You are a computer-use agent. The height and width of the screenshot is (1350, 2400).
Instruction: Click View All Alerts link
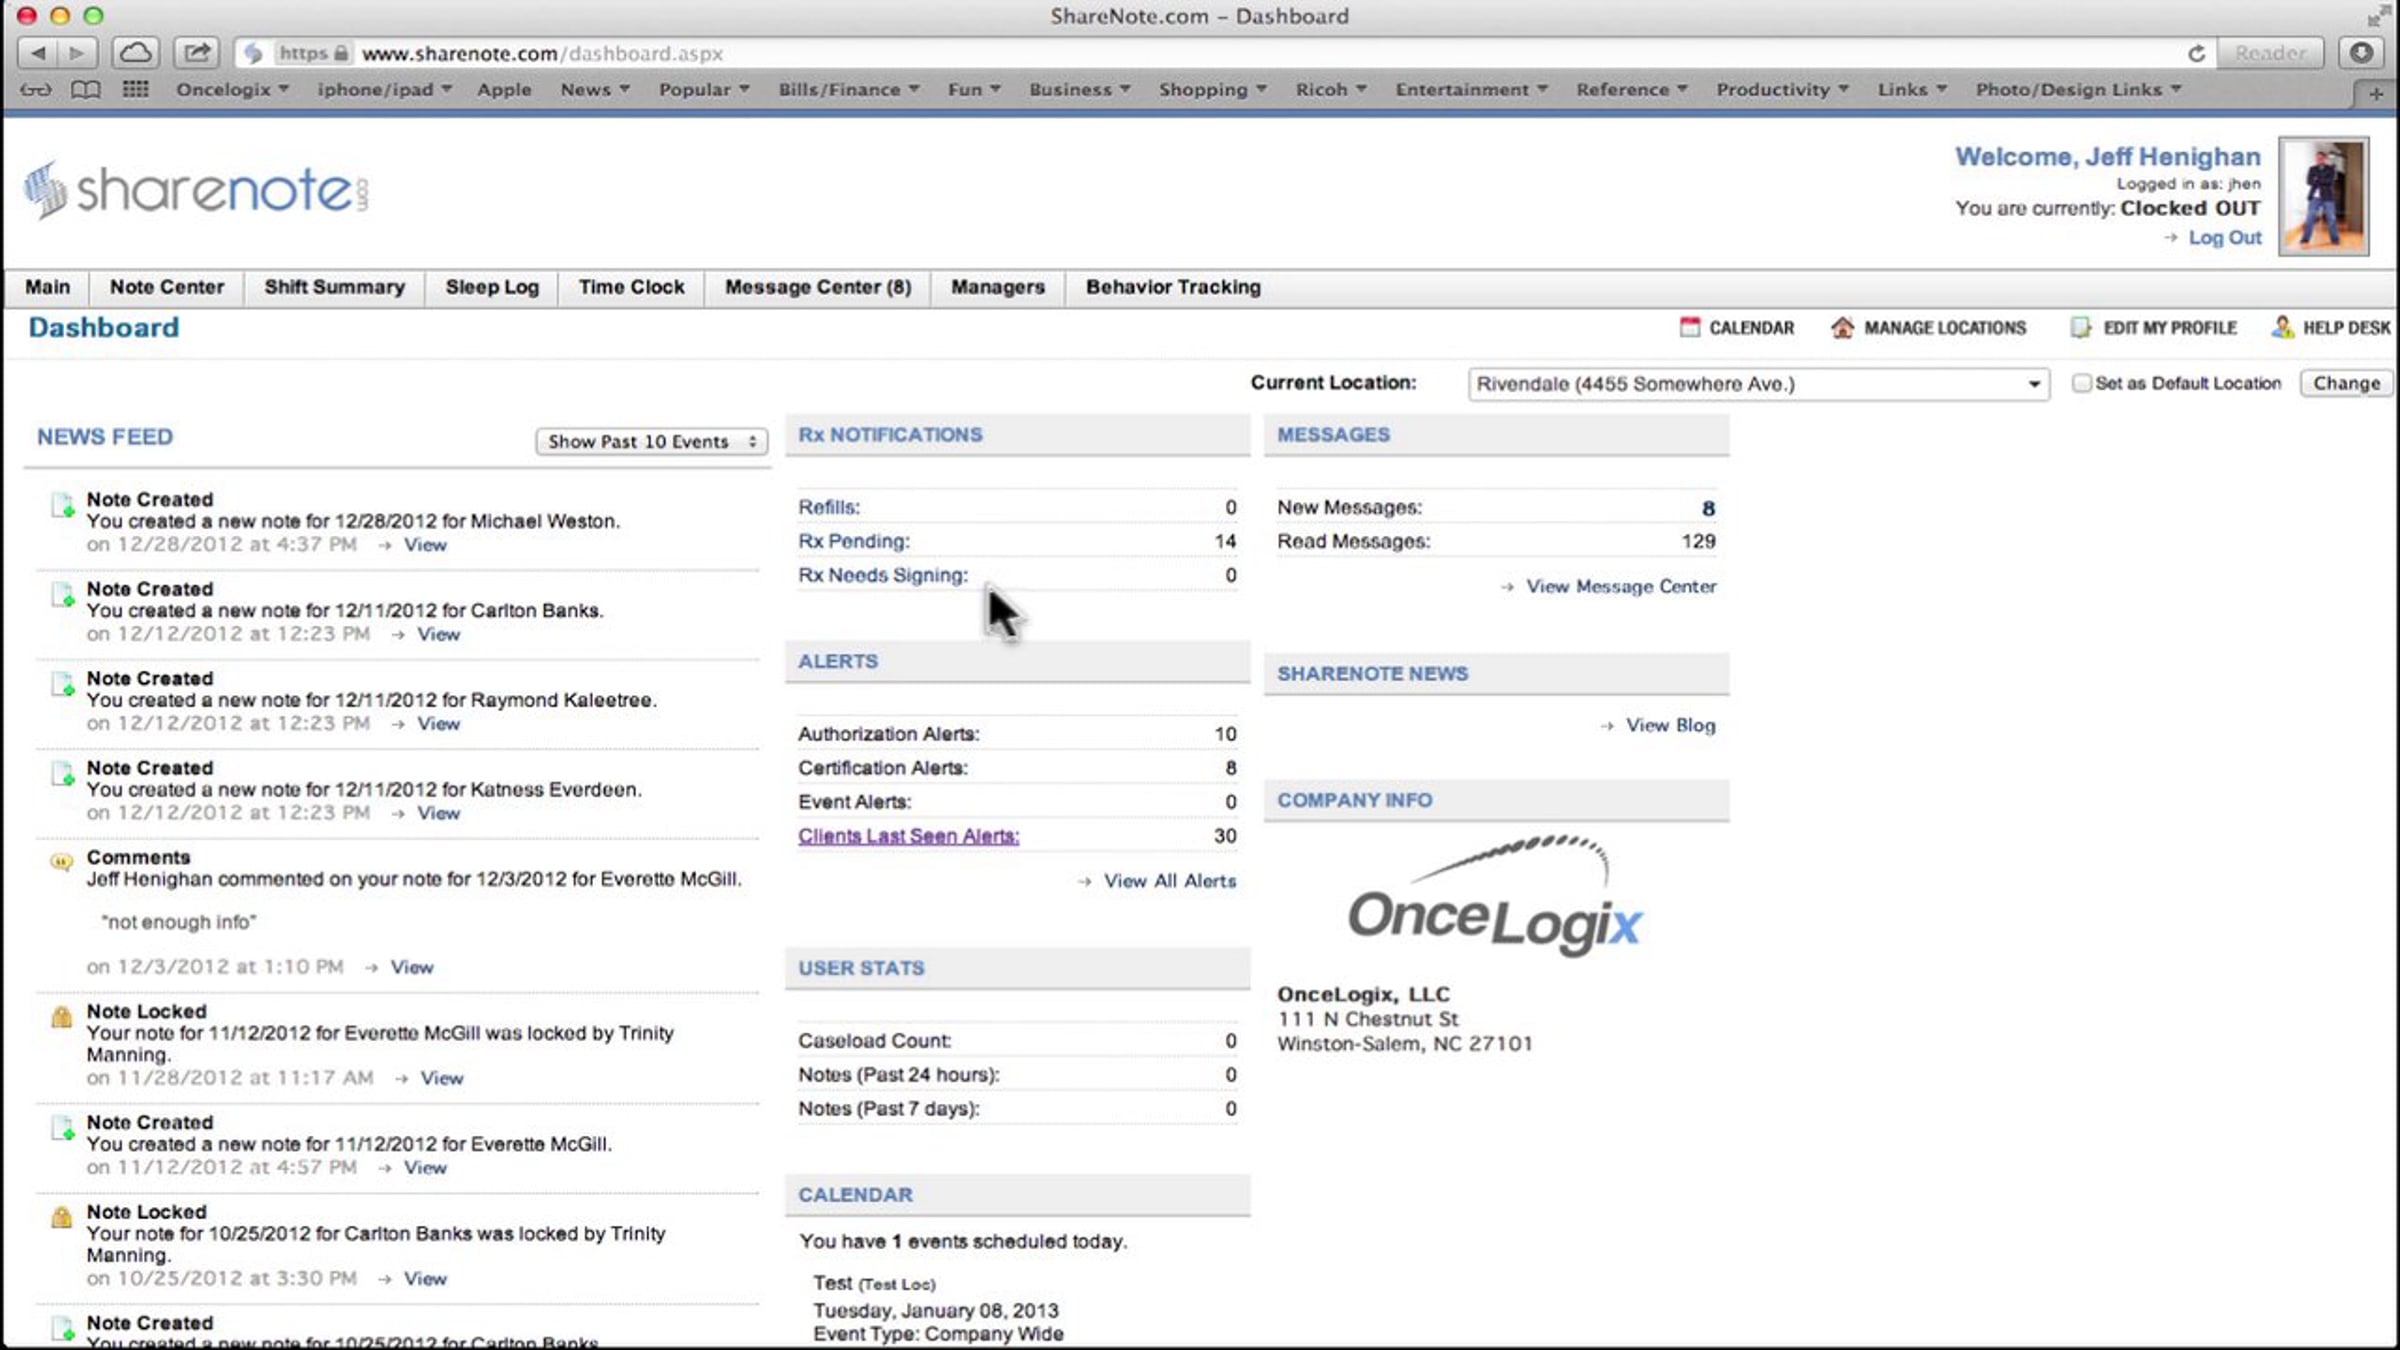[1169, 881]
